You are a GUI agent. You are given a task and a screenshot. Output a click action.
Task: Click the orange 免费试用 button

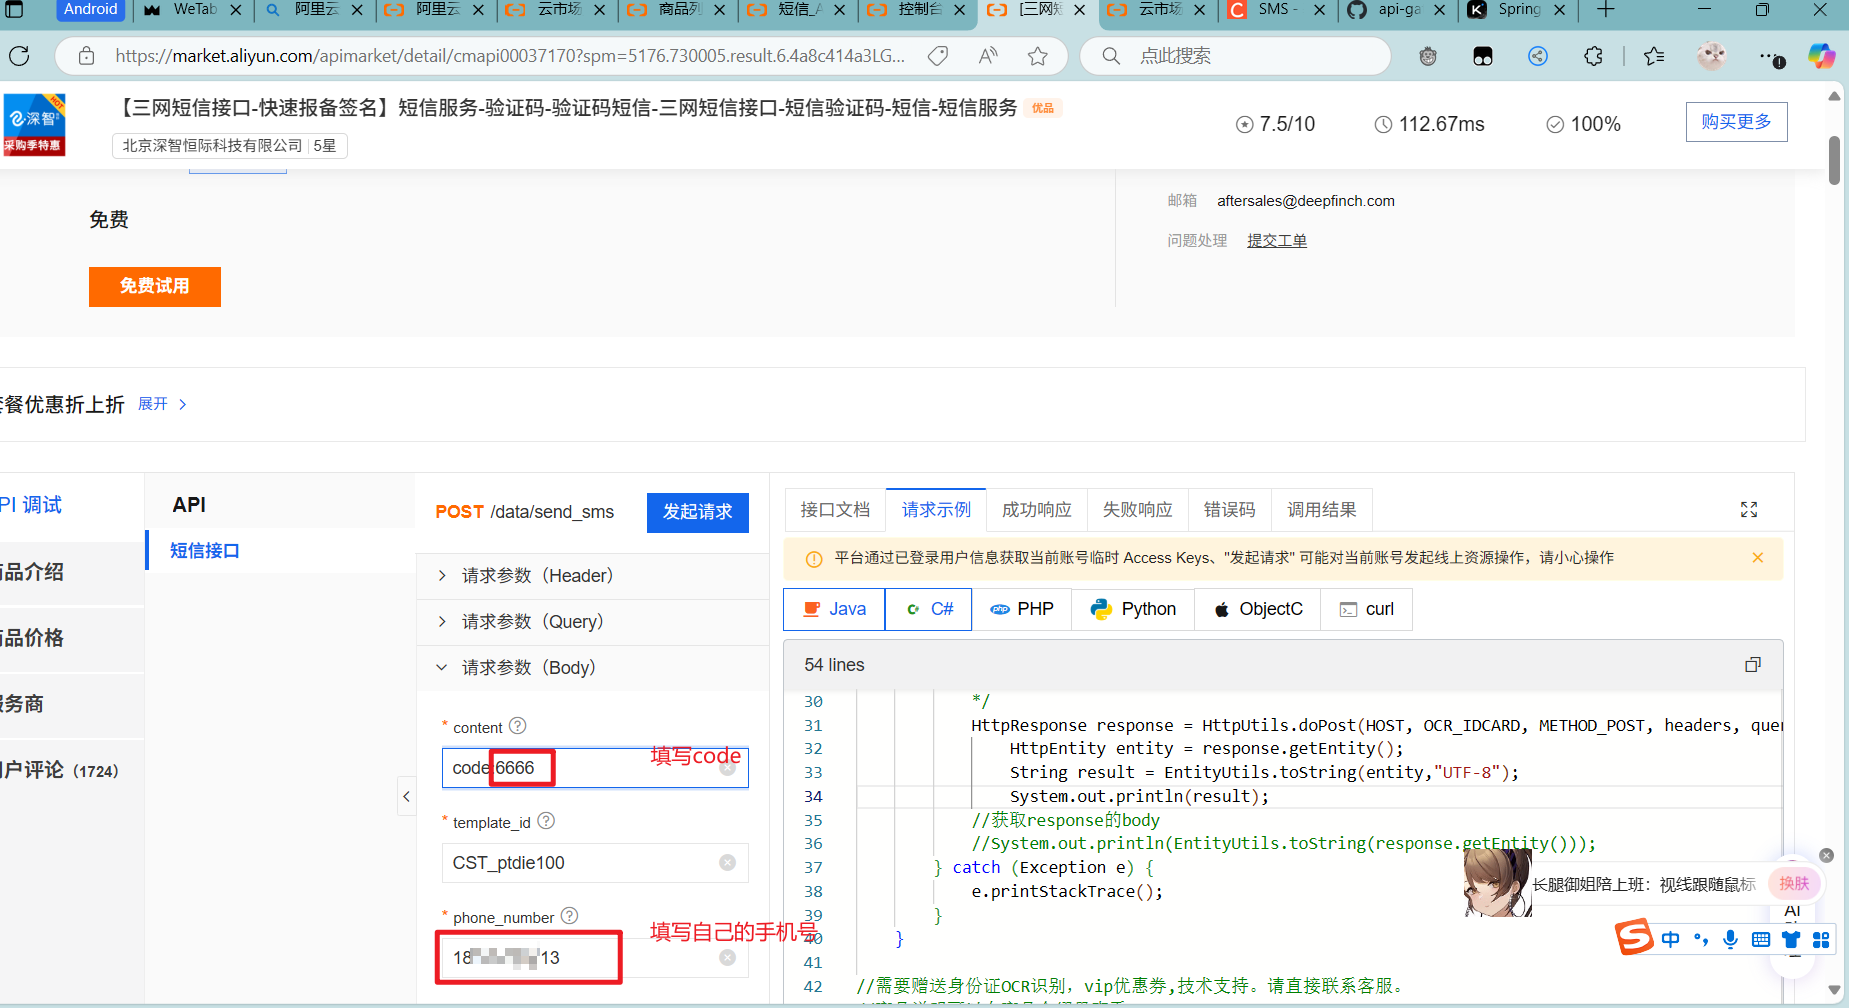155,286
